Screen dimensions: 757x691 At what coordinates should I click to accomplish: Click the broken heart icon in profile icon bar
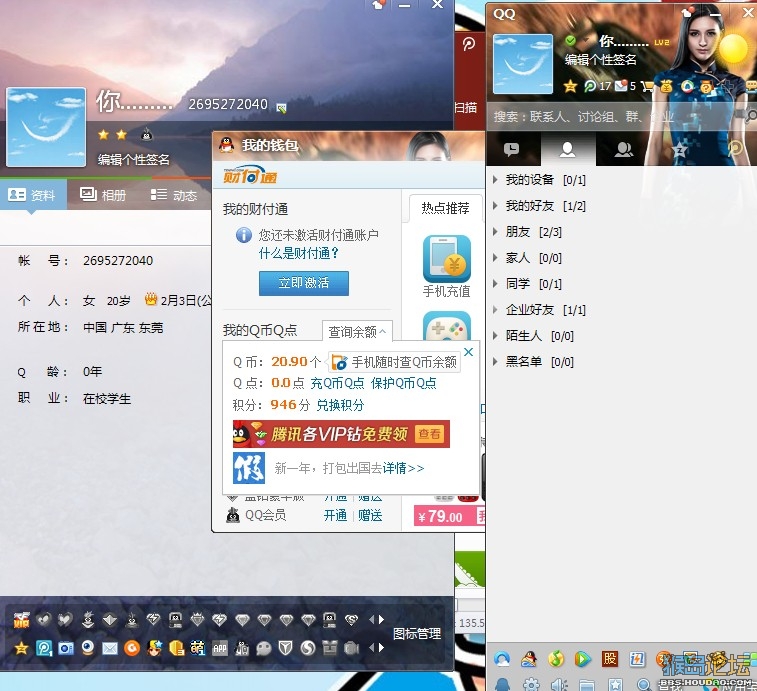[65, 620]
